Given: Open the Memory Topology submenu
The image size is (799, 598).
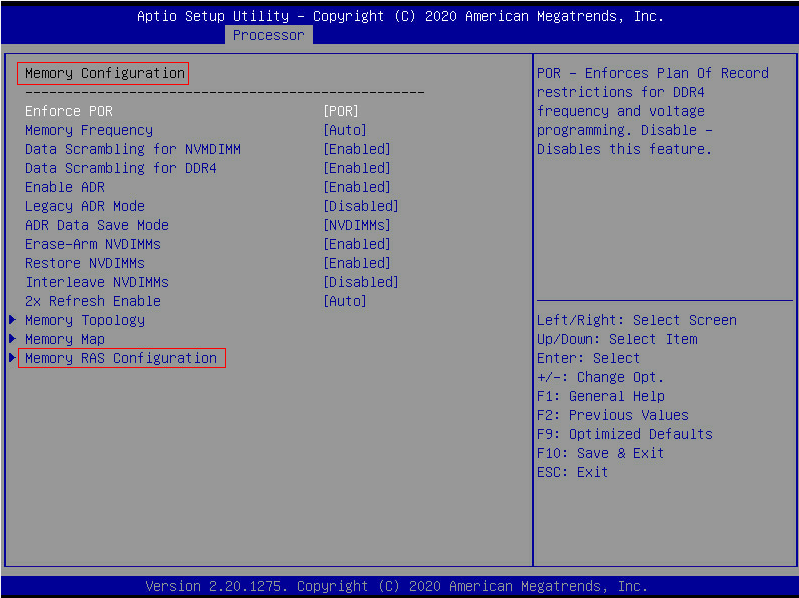Looking at the screenshot, I should (x=84, y=320).
